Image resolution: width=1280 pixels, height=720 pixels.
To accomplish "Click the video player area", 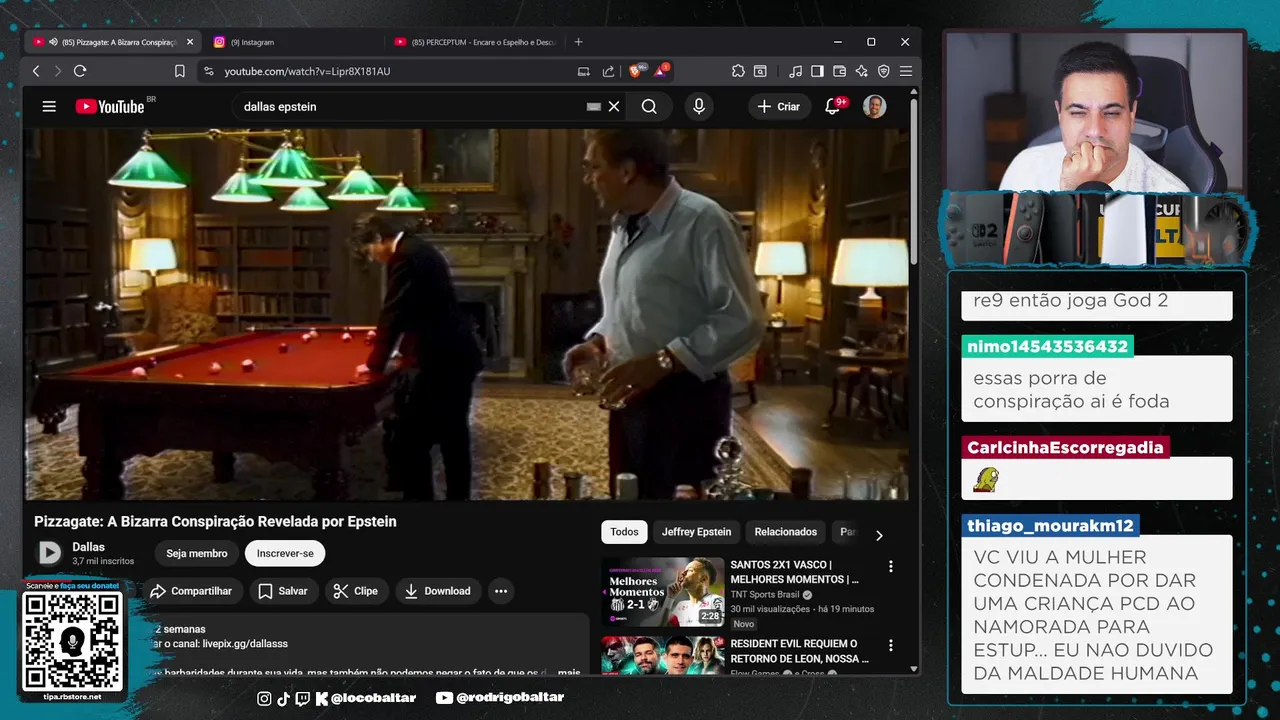I will pyautogui.click(x=466, y=314).
